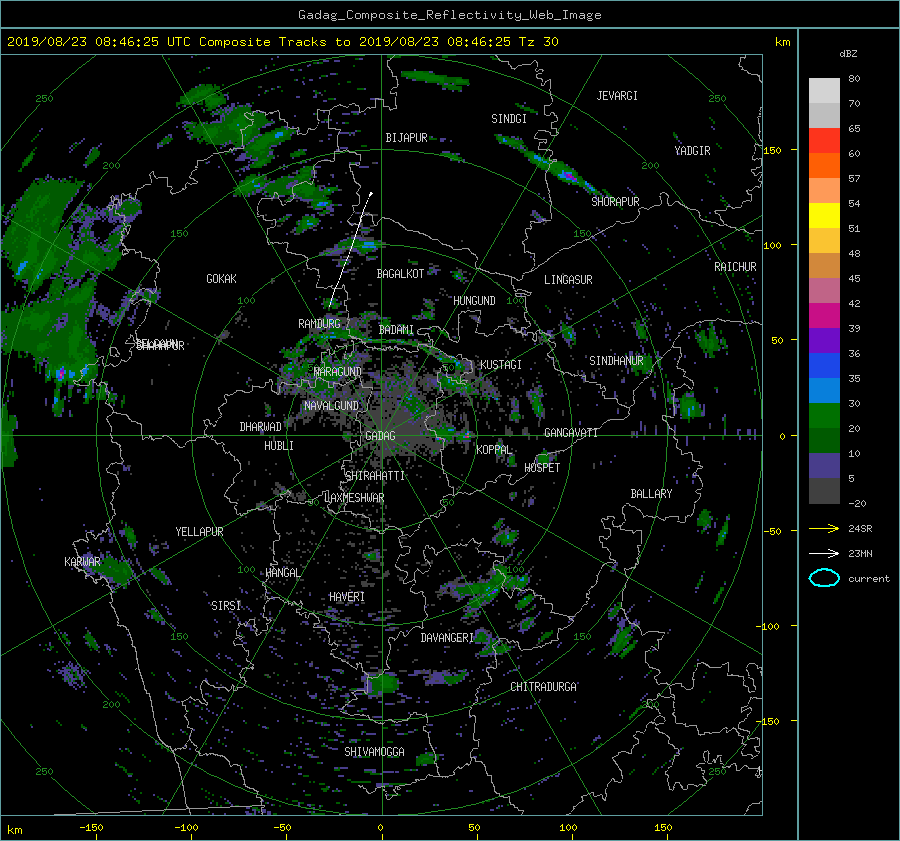
Task: Click the DHARWAD city label
Action: tap(261, 427)
